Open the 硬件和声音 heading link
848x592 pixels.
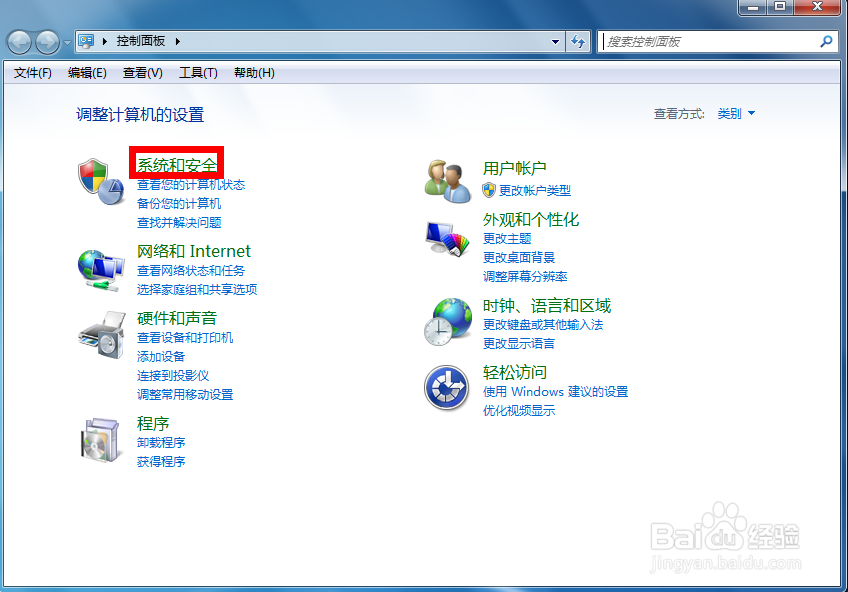(177, 318)
